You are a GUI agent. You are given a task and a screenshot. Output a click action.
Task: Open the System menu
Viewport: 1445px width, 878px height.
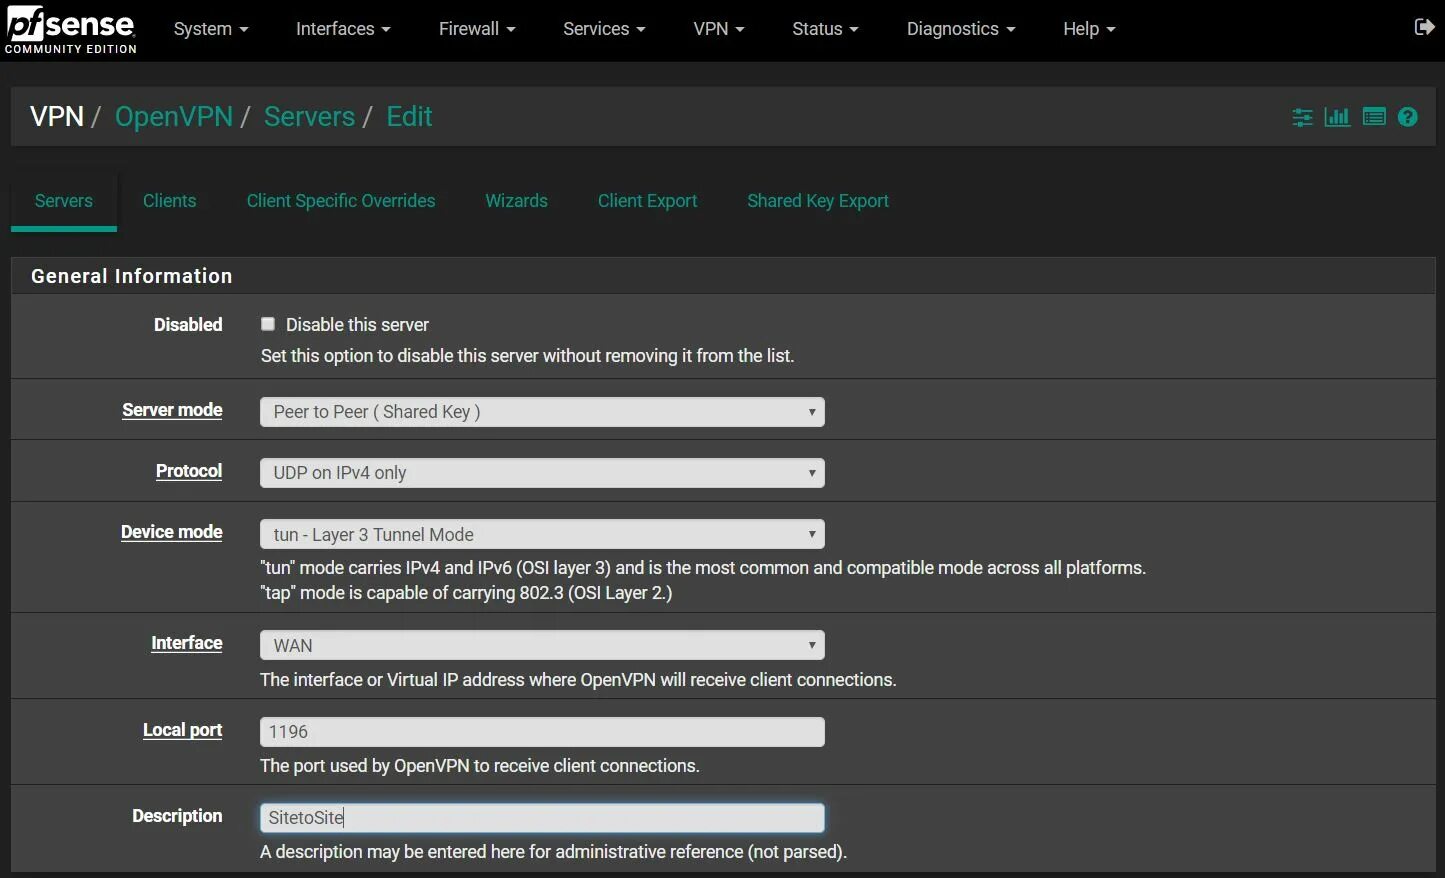(211, 29)
